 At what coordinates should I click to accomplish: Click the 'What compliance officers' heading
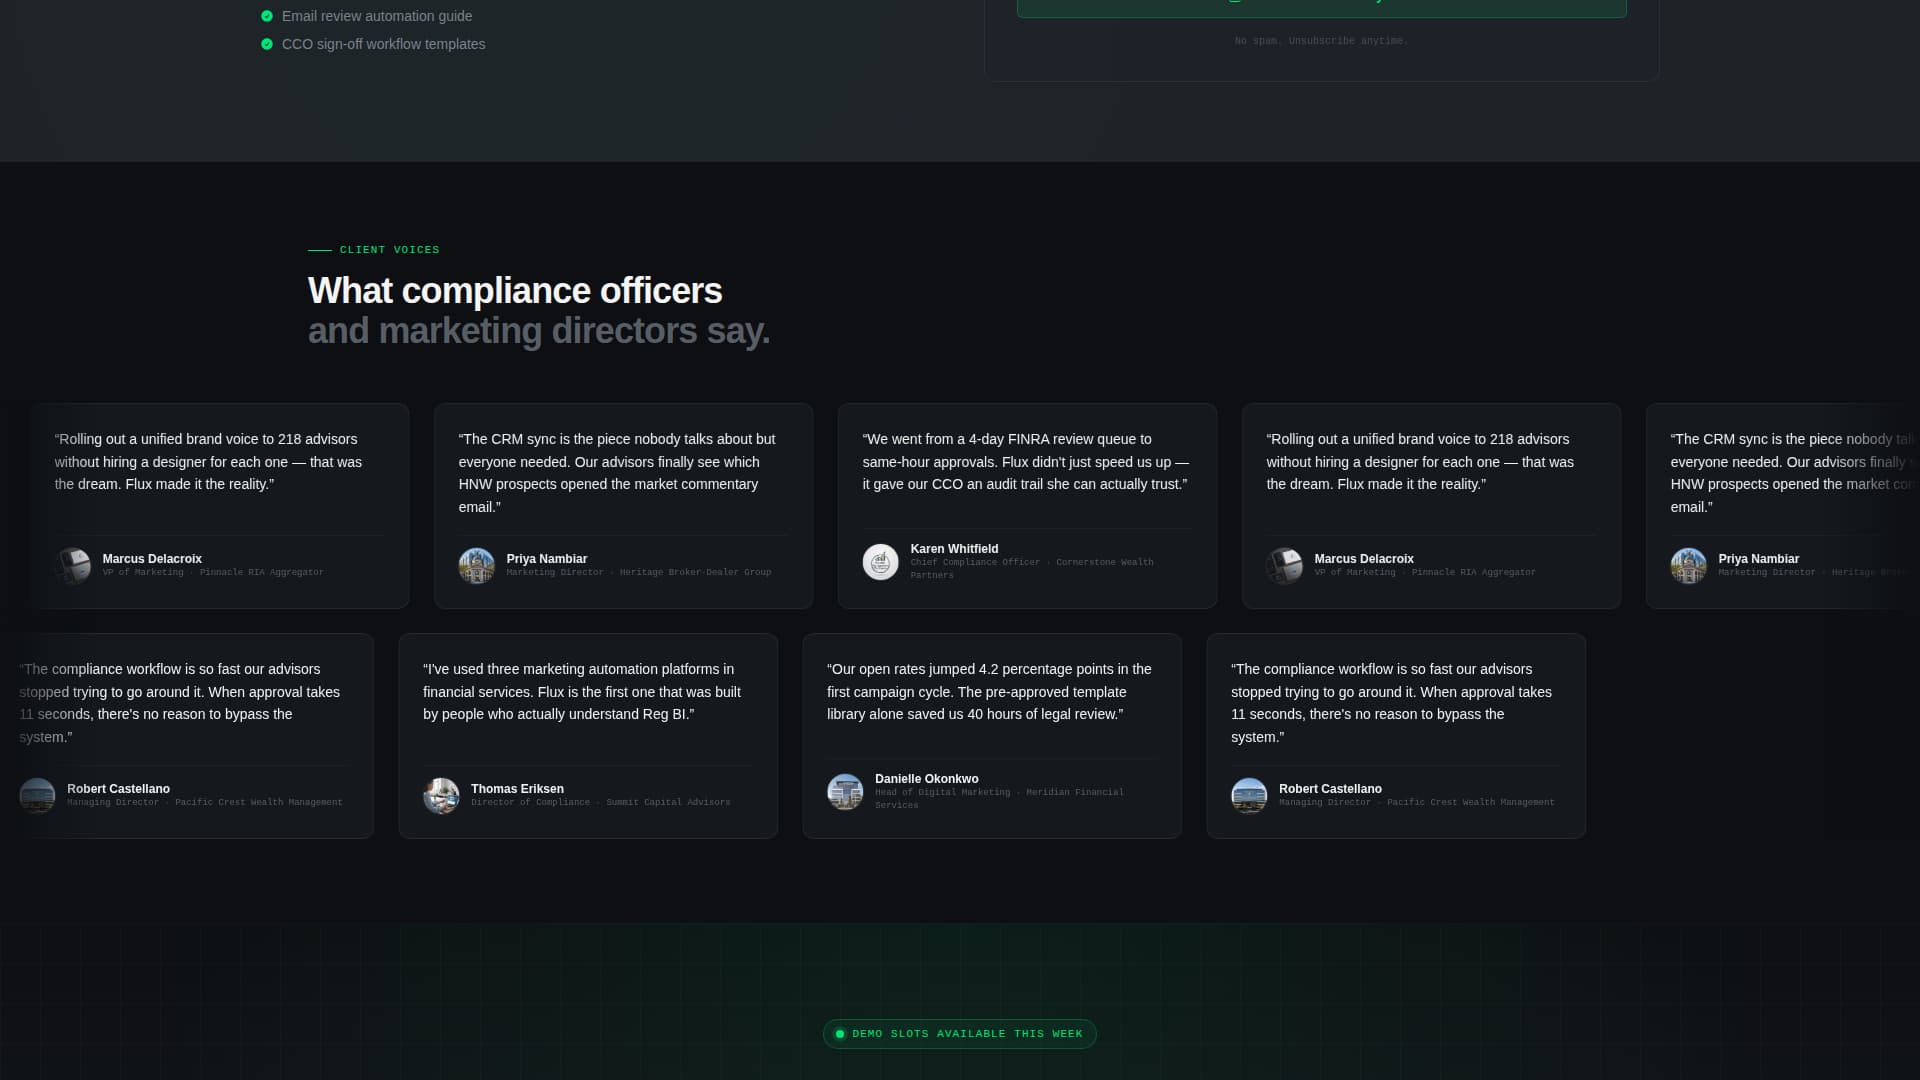(x=515, y=291)
